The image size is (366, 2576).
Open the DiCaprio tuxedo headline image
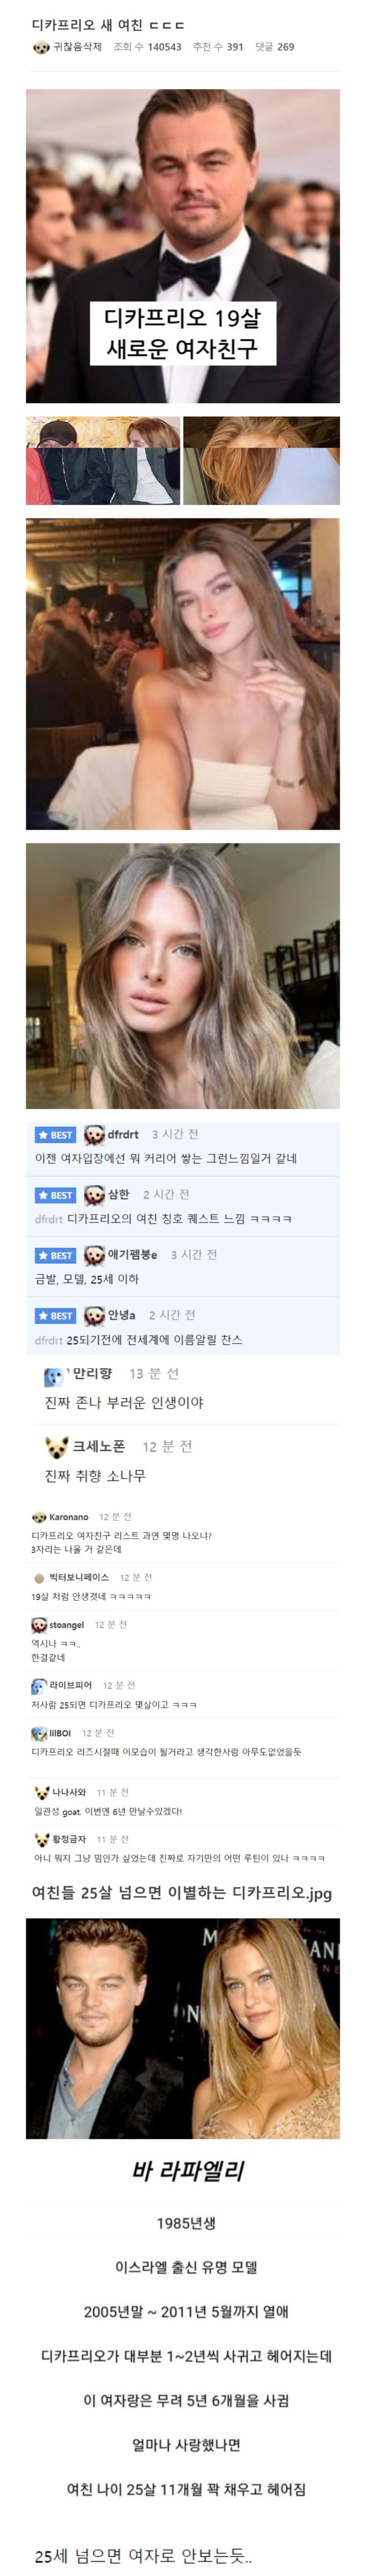tap(182, 246)
